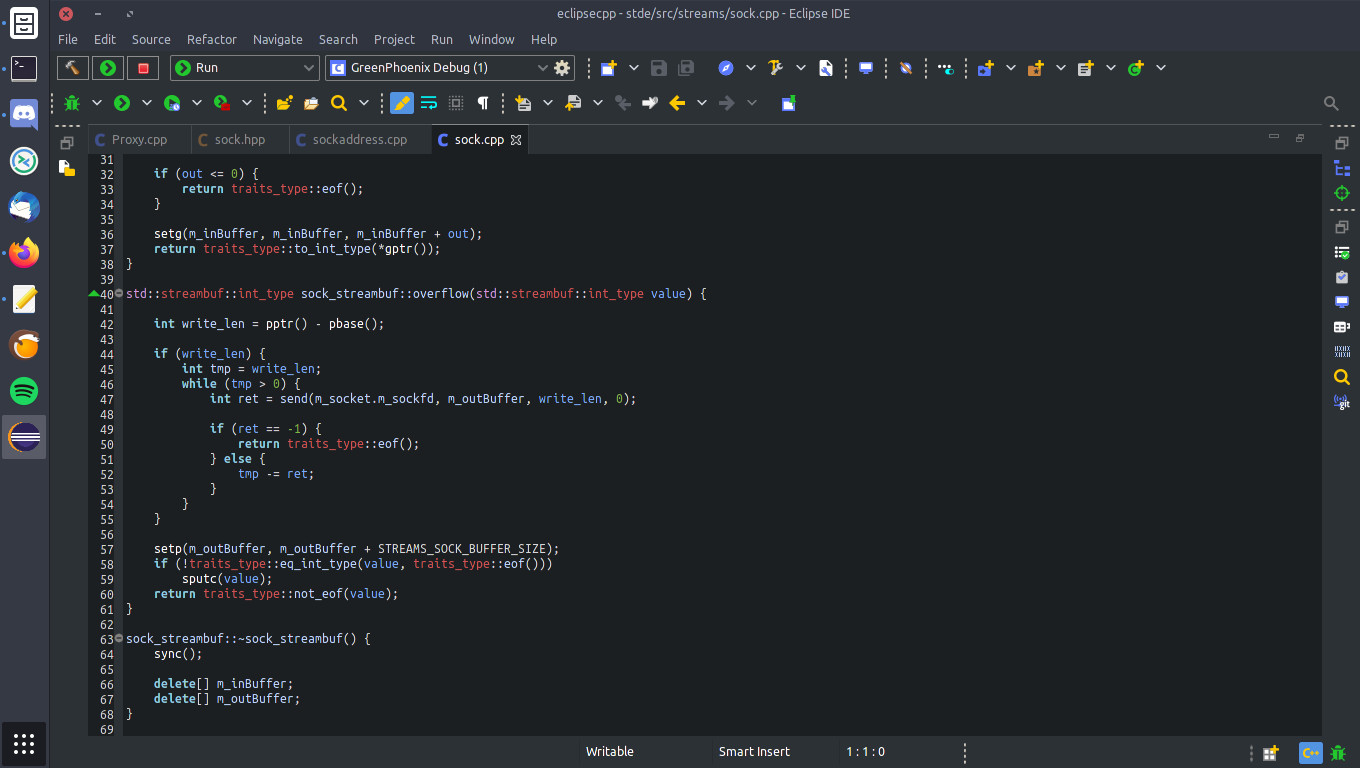The height and width of the screenshot is (768, 1360).
Task: Close the sock.cpp editor tab
Action: [516, 140]
